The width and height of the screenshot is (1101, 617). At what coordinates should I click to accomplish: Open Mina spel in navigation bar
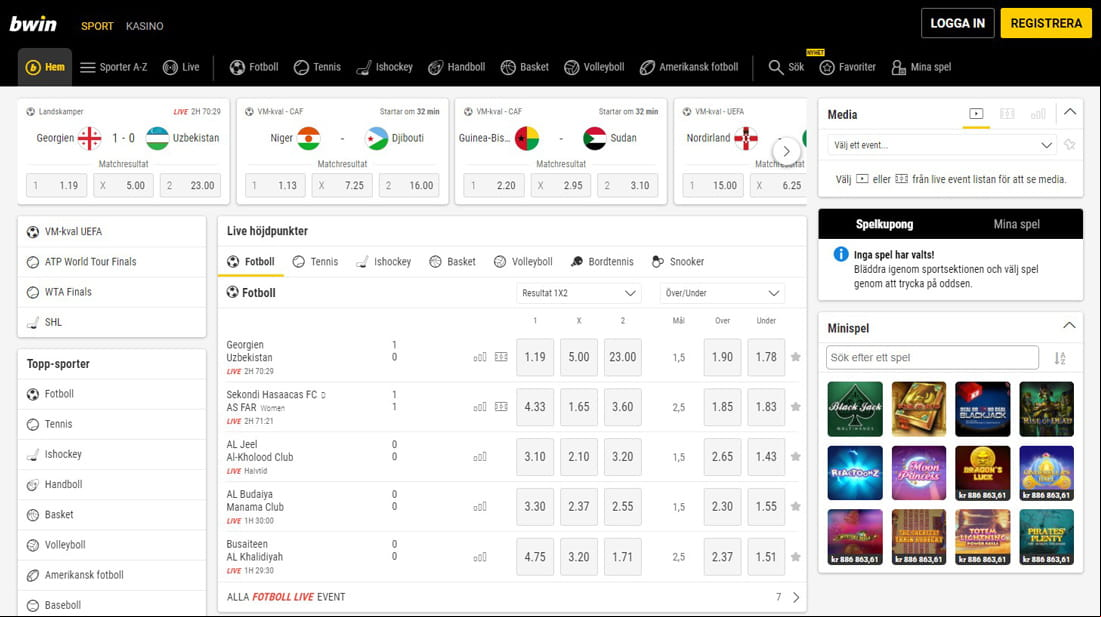tap(921, 67)
